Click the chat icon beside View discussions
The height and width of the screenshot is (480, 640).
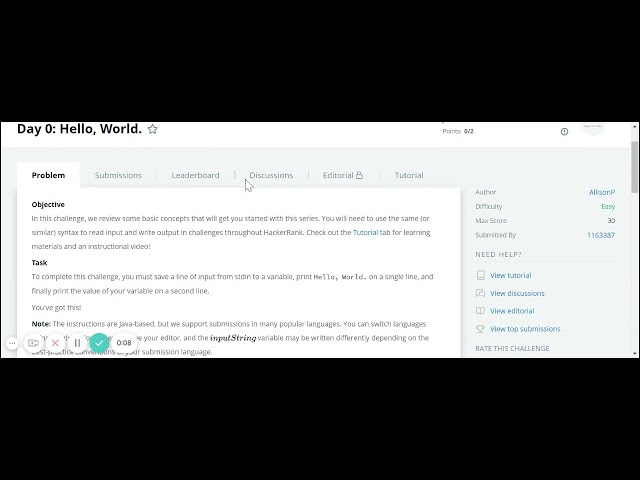click(481, 293)
